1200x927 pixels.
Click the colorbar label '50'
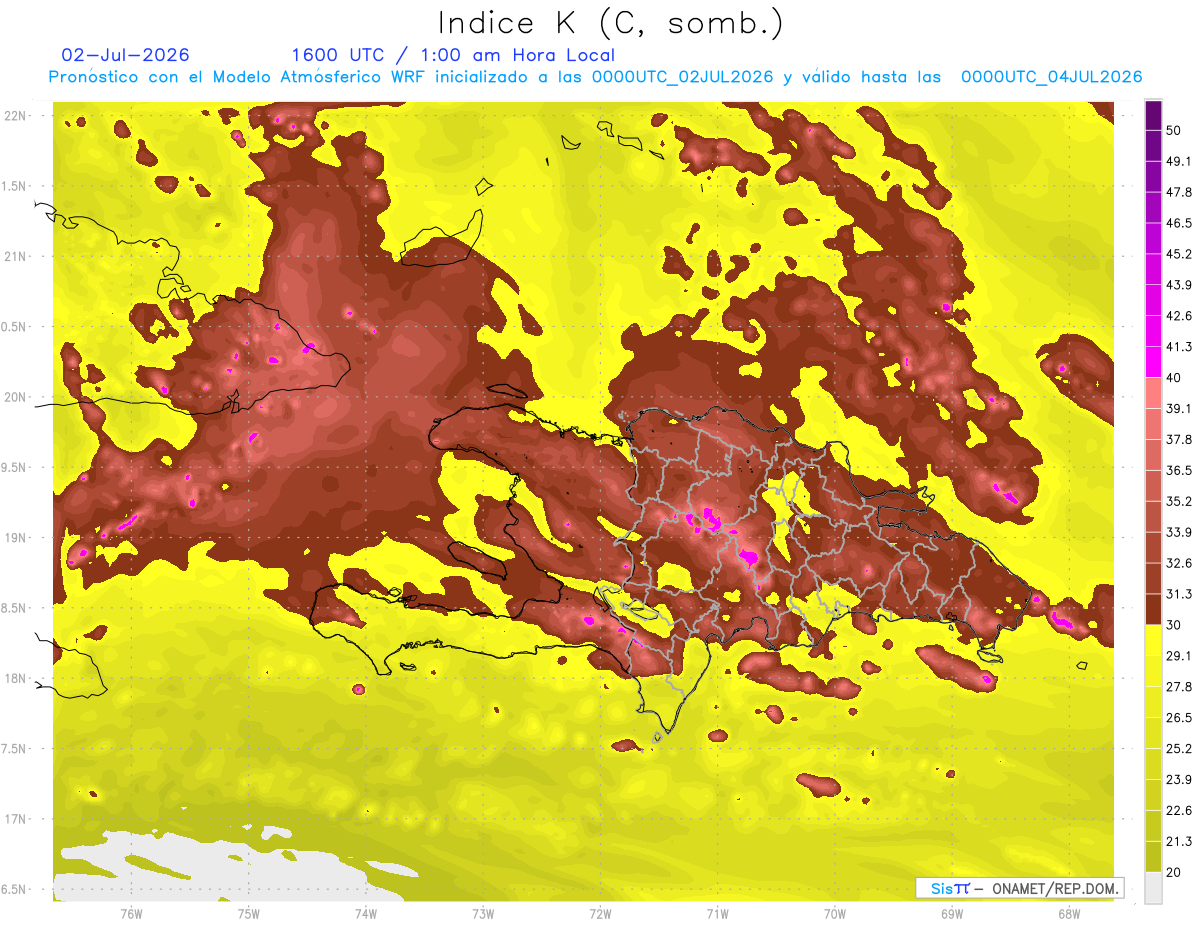coord(1174,131)
